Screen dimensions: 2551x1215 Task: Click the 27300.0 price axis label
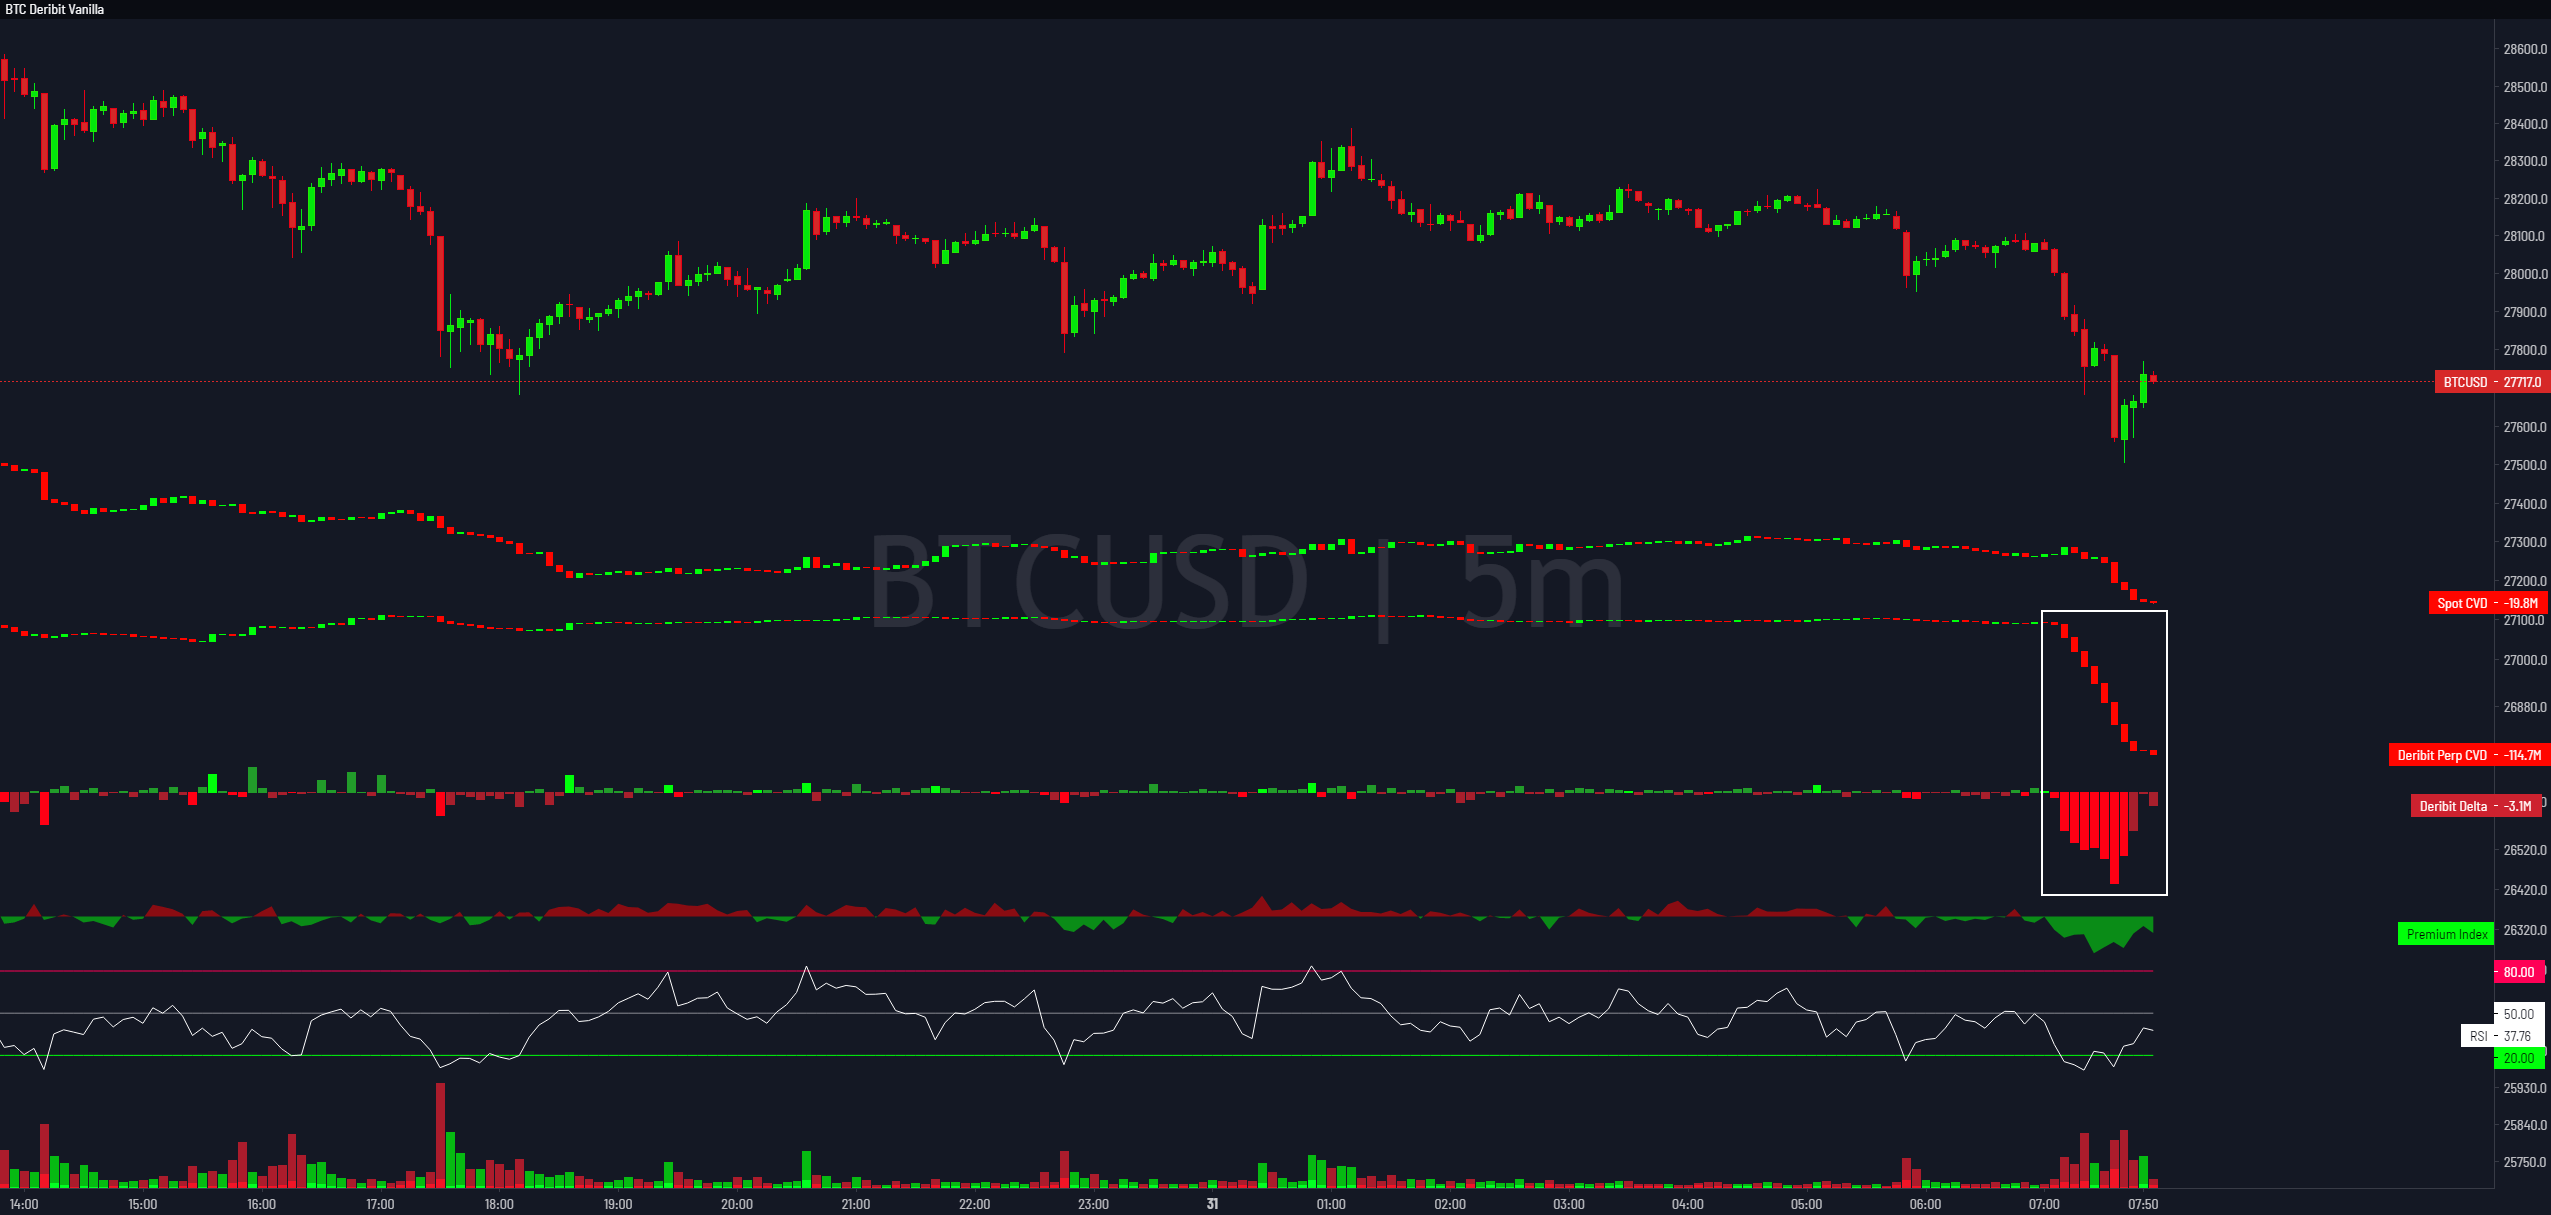click(2525, 542)
